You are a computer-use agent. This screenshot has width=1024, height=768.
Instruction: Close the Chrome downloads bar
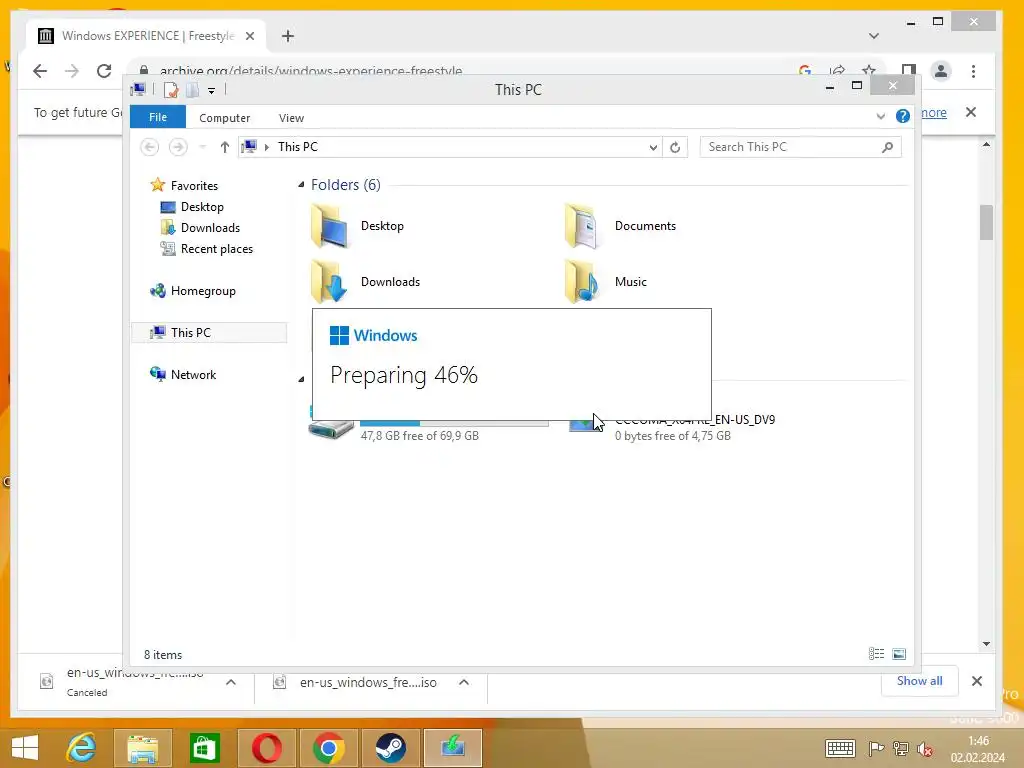pos(977,681)
